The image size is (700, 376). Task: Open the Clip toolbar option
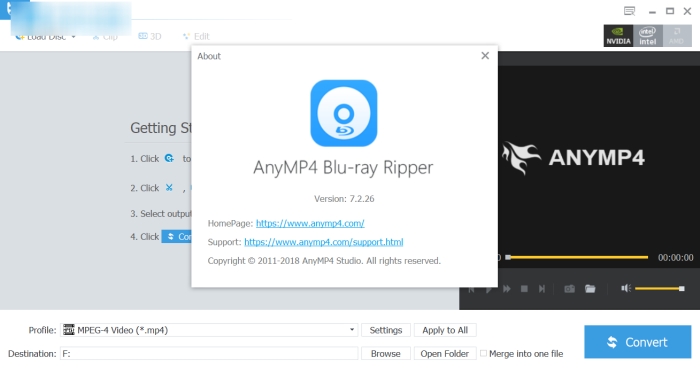(x=105, y=36)
